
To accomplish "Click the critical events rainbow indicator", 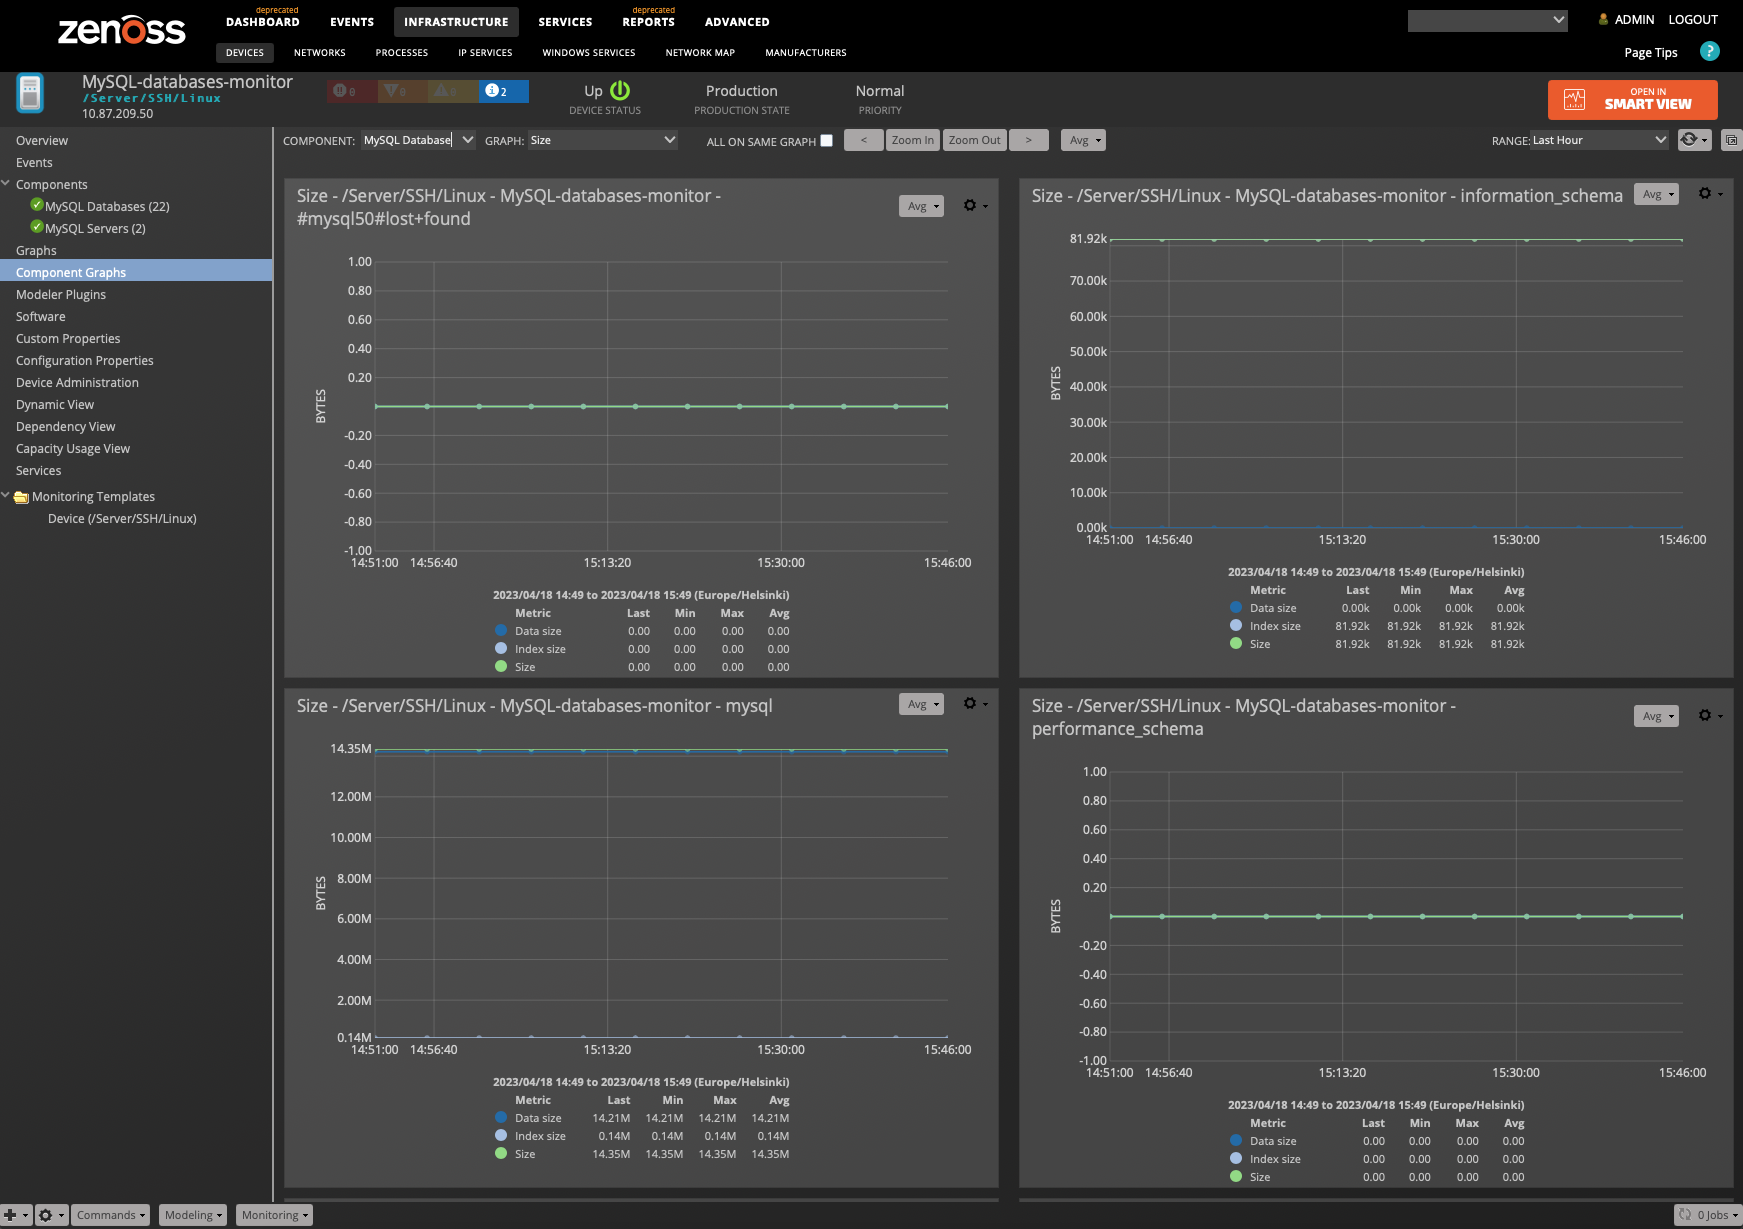I will pos(351,91).
